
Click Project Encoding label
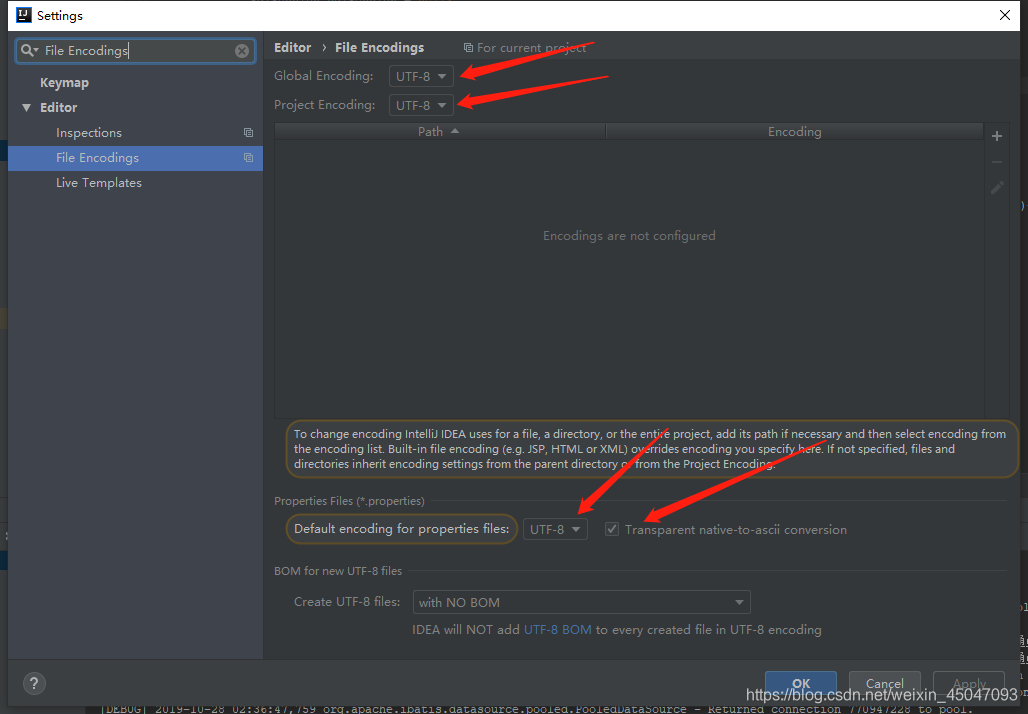[x=325, y=104]
